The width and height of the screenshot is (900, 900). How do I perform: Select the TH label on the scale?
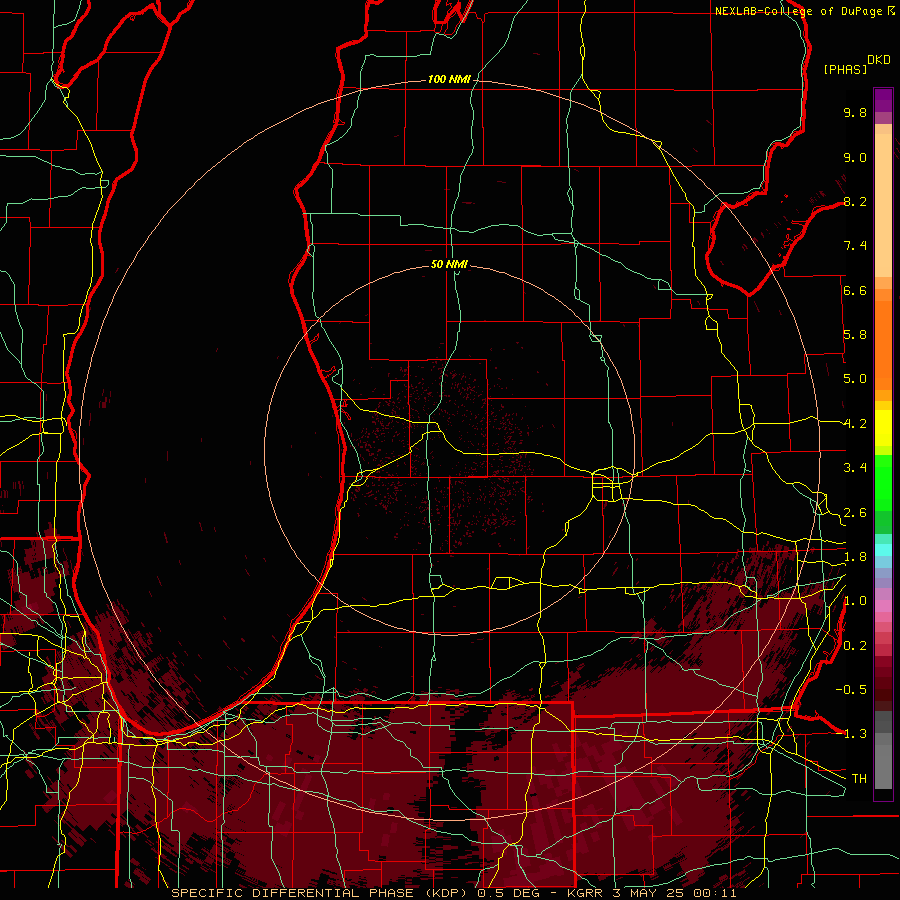pyautogui.click(x=859, y=778)
